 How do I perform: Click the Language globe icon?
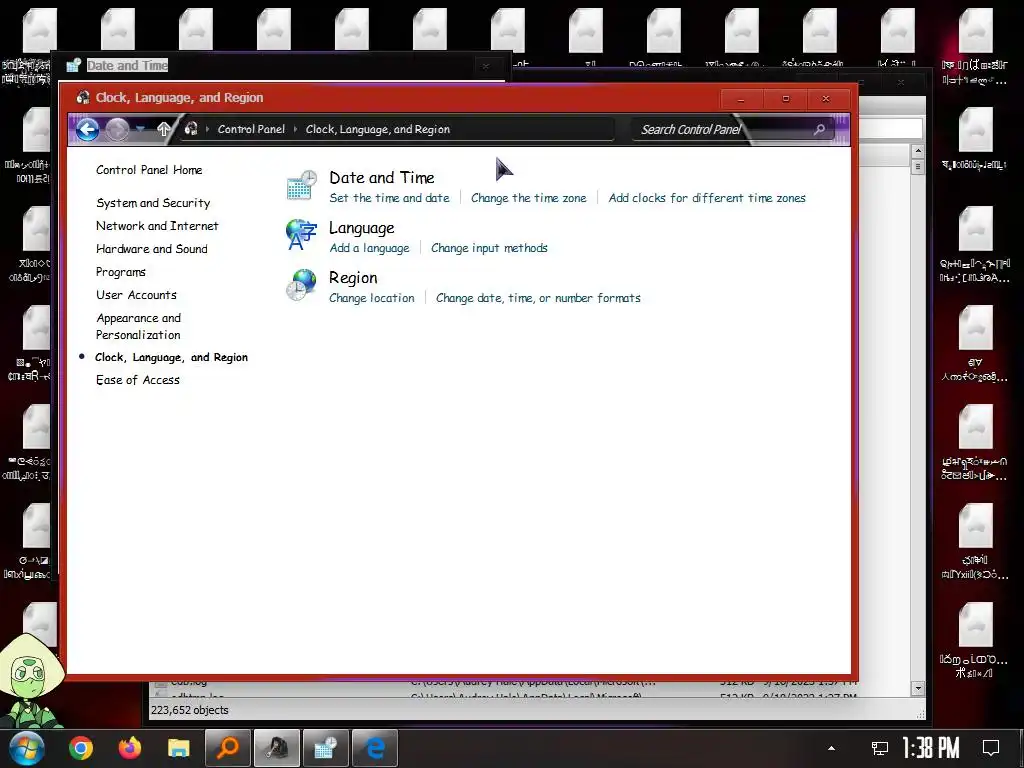(301, 235)
